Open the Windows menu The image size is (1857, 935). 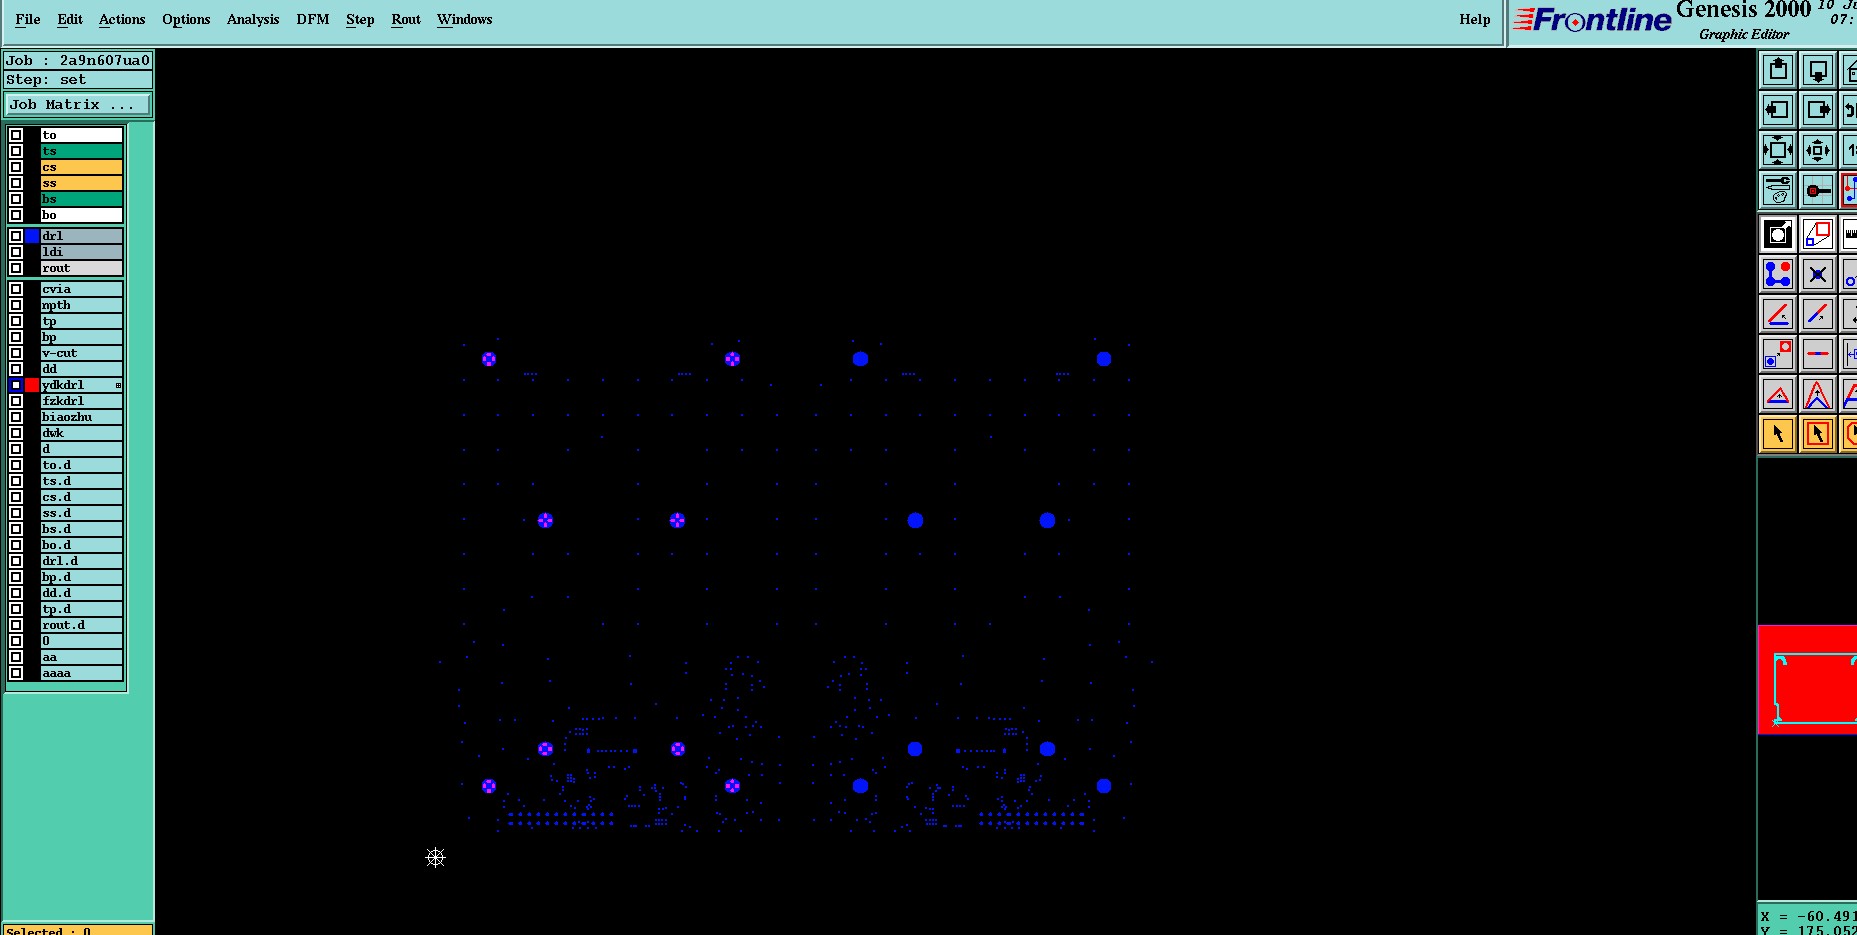465,19
